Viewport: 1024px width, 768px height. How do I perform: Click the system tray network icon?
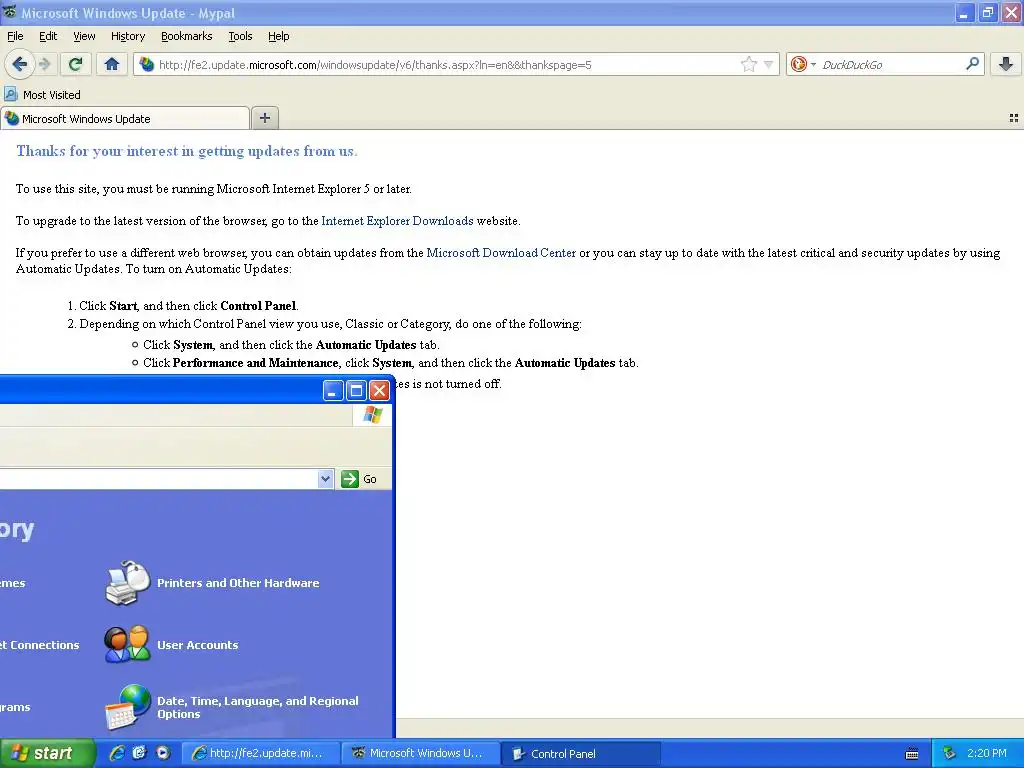click(x=950, y=753)
